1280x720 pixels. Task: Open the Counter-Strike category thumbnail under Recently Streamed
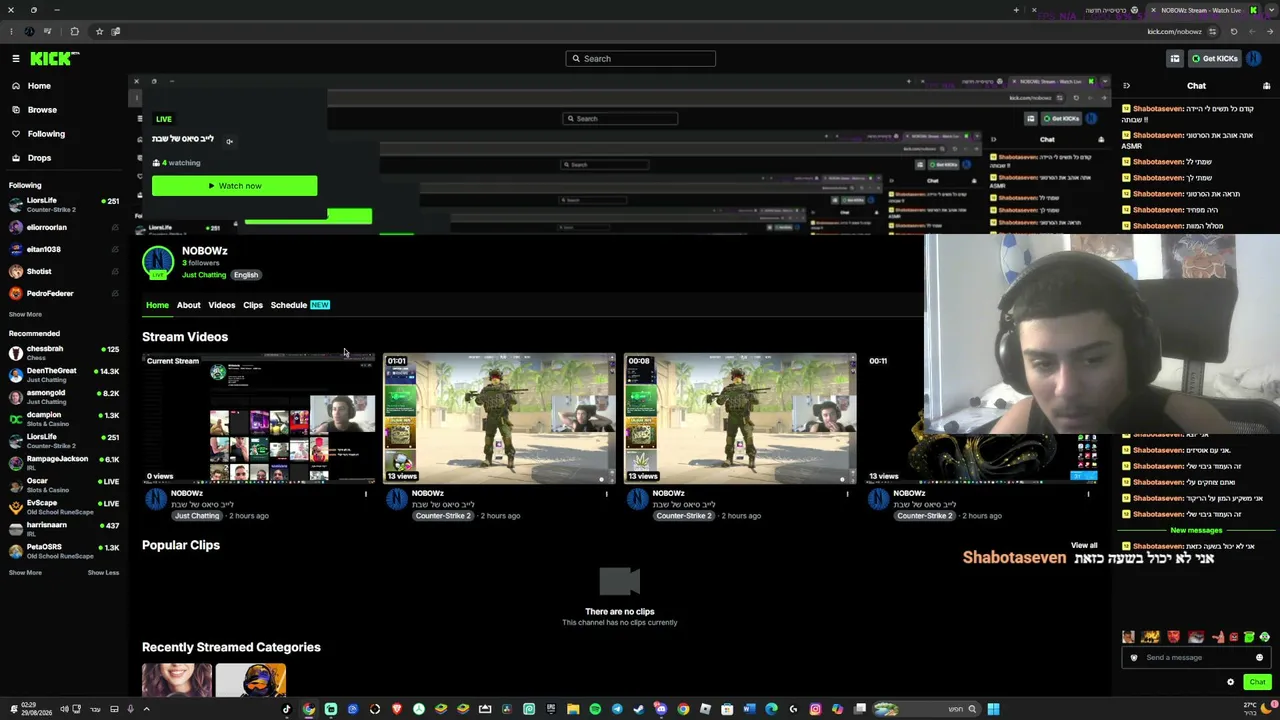point(251,680)
